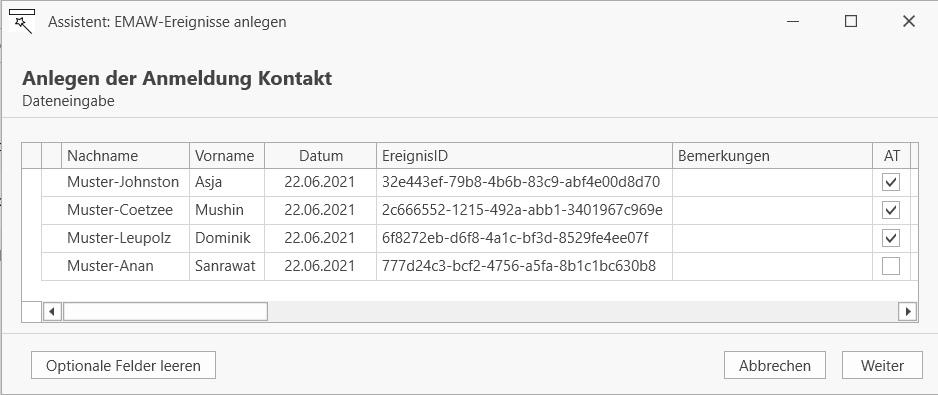Uncheck AT checkbox for Muster-Coetzee
The width and height of the screenshot is (938, 395).
click(891, 210)
